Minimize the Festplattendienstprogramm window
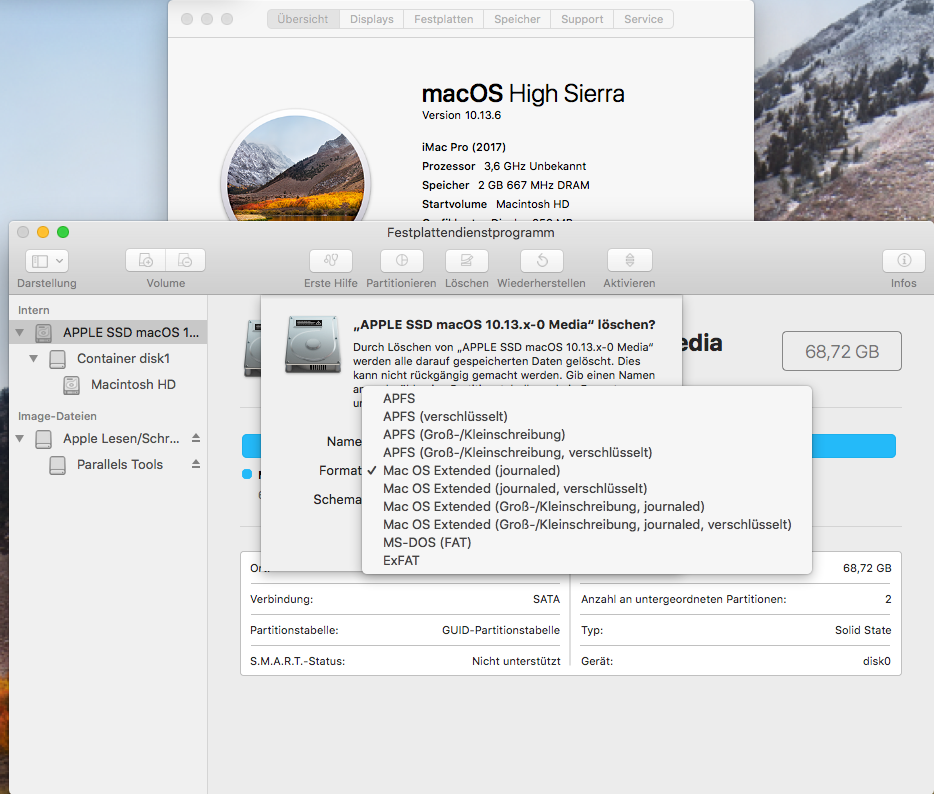The image size is (934, 794). tap(43, 232)
